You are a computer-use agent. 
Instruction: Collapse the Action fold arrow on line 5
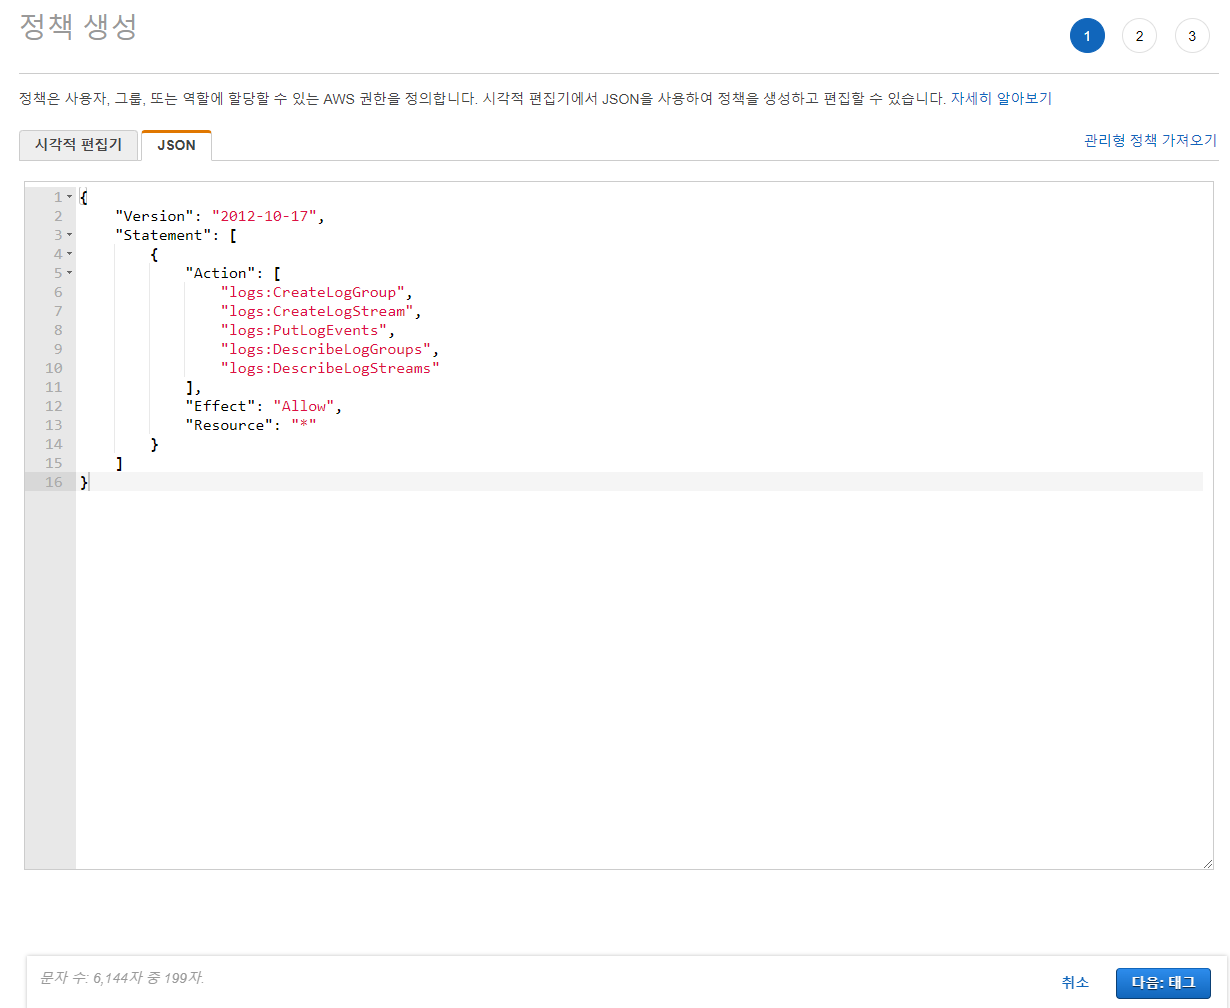pos(69,273)
